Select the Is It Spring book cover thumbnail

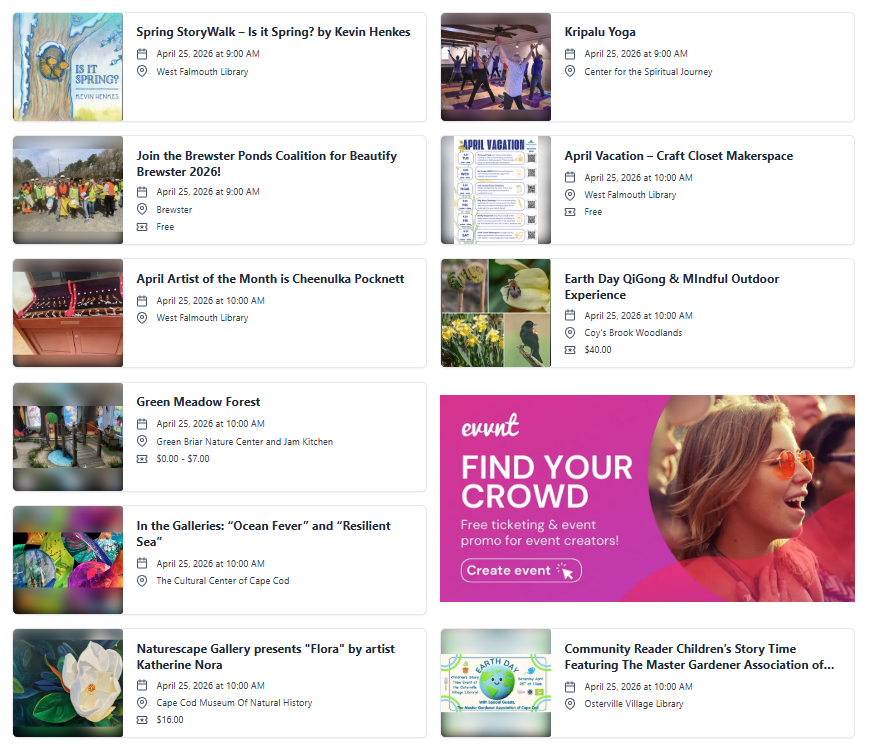point(68,67)
